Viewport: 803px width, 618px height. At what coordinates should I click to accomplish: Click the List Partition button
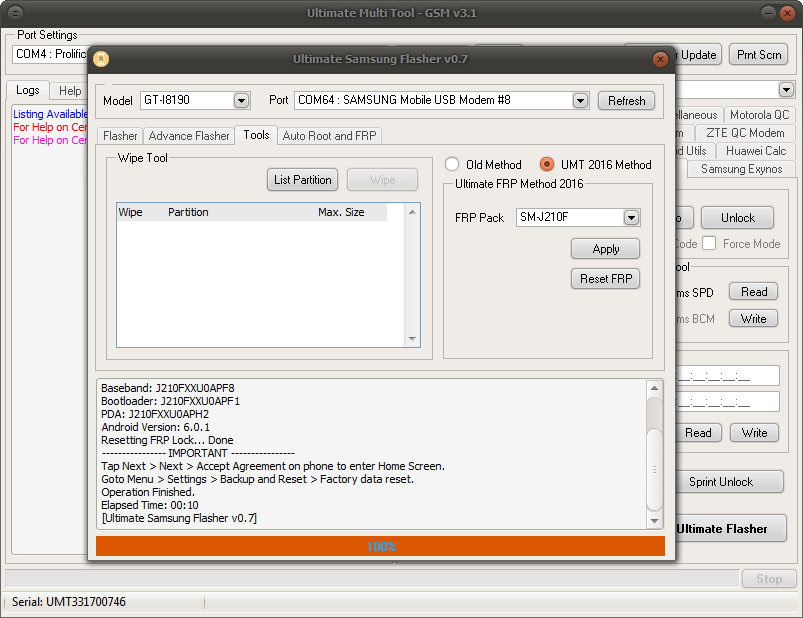click(303, 180)
